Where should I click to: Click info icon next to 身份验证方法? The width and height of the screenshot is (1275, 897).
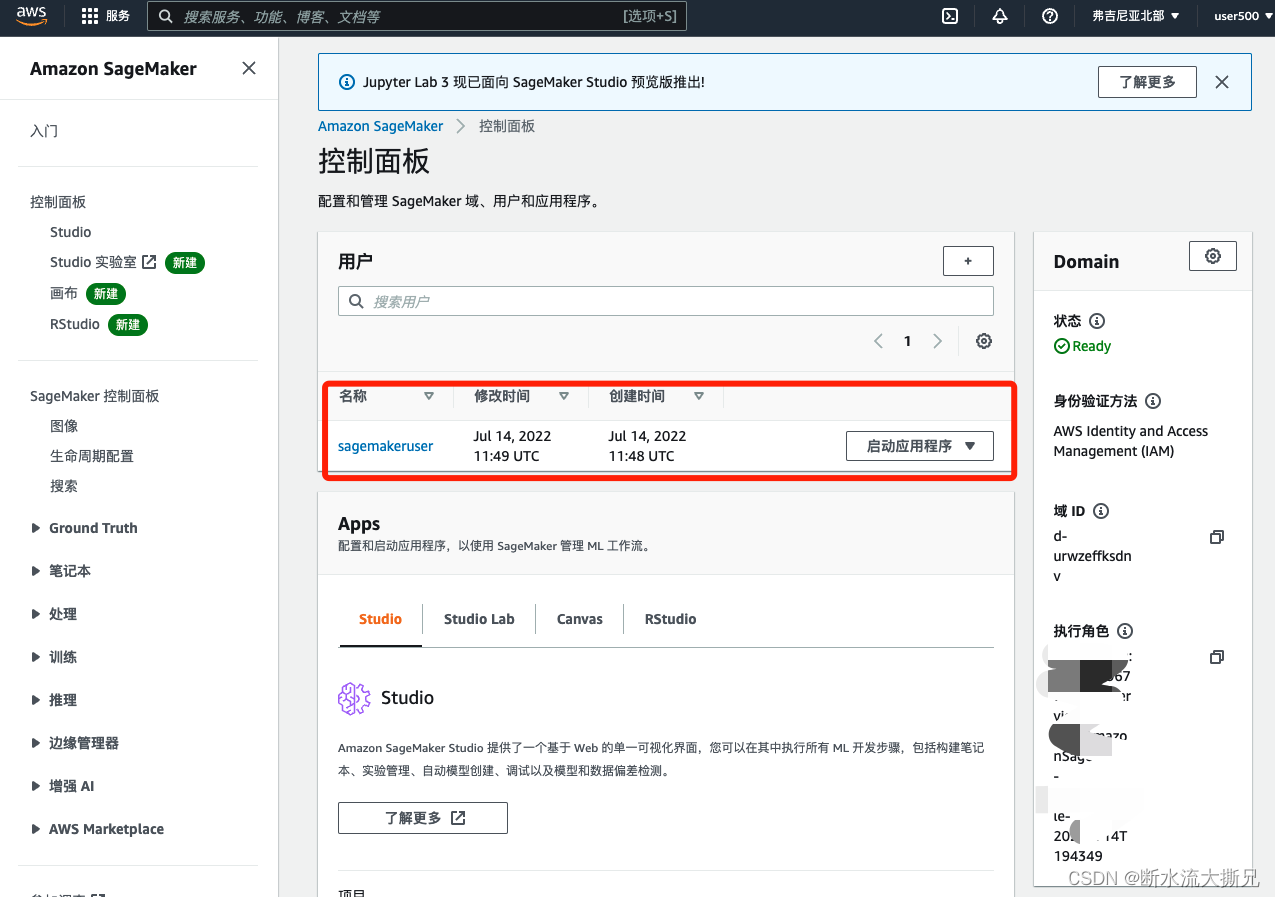pyautogui.click(x=1153, y=401)
